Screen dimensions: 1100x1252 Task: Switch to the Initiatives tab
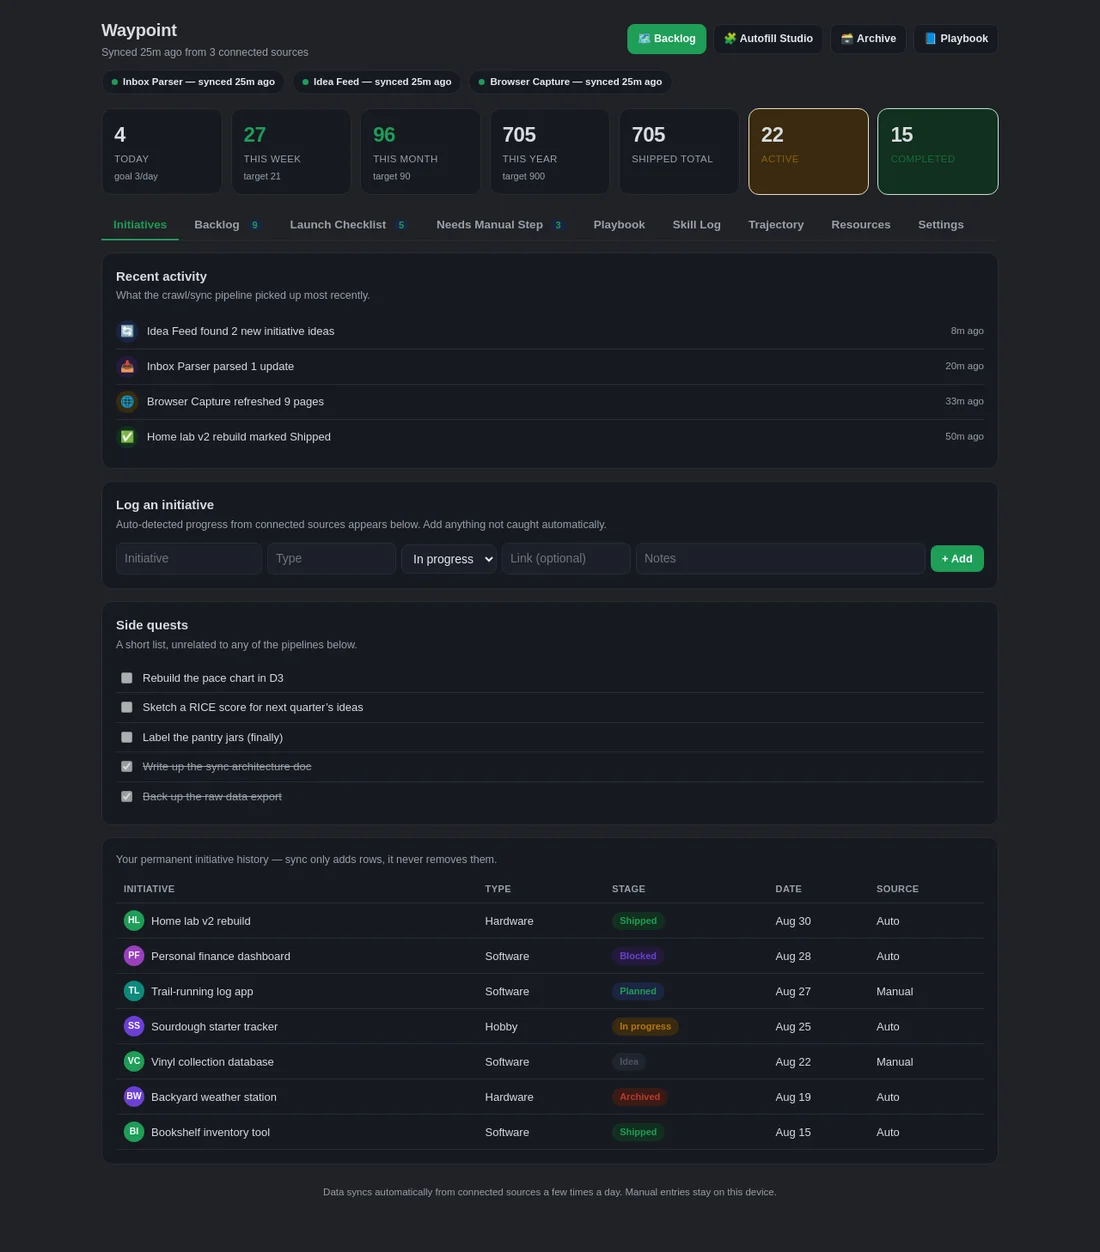pos(140,225)
